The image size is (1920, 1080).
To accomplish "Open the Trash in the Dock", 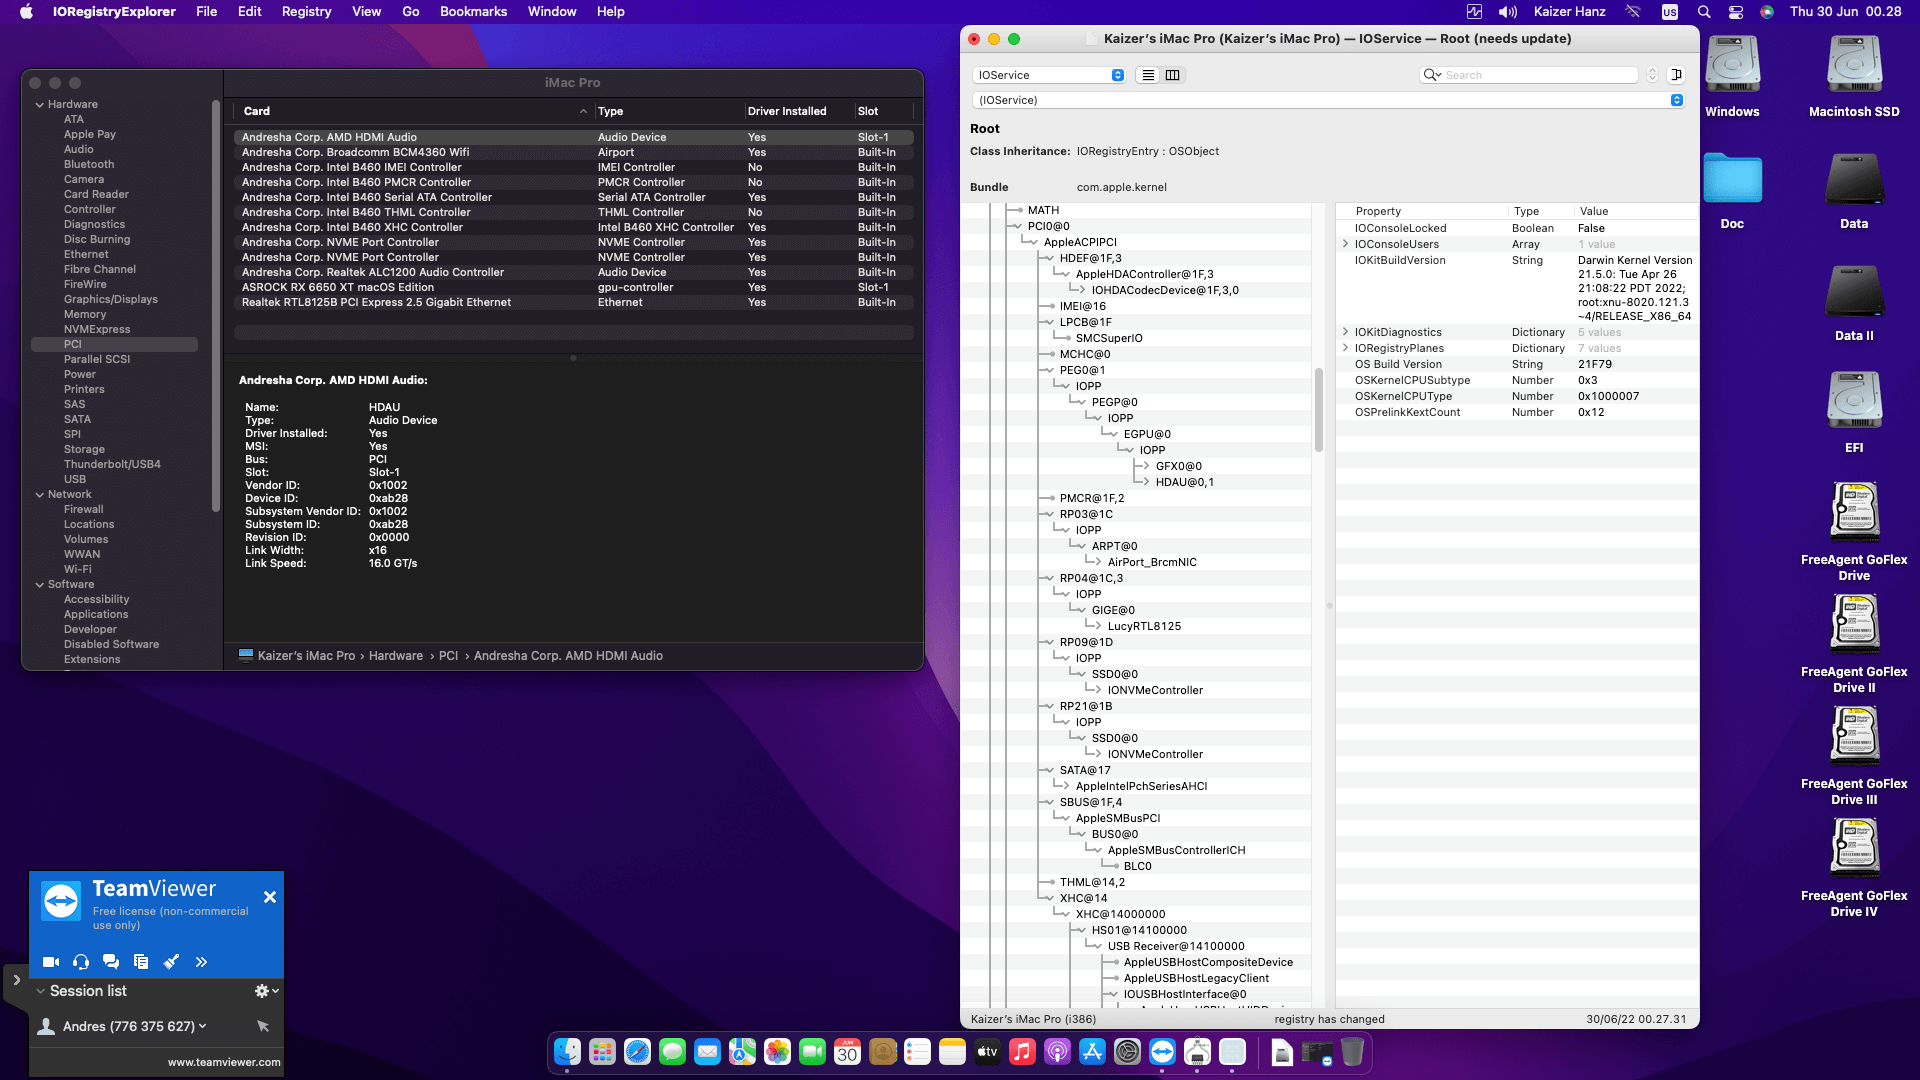I will coord(1352,1052).
